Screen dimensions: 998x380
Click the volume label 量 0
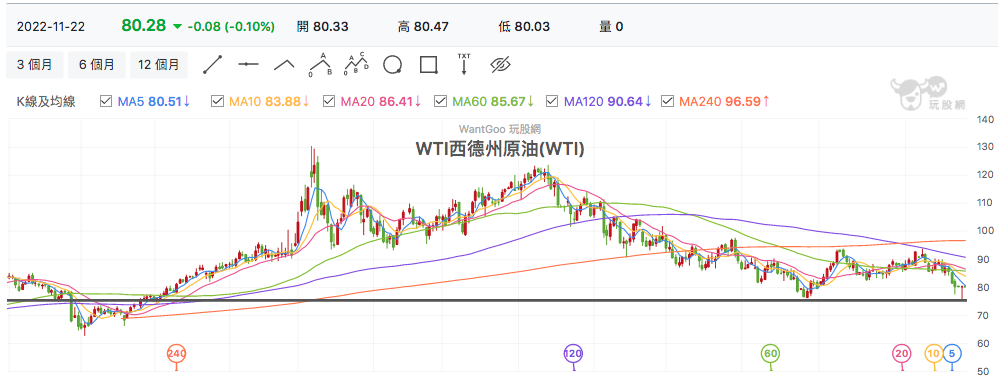(x=611, y=27)
